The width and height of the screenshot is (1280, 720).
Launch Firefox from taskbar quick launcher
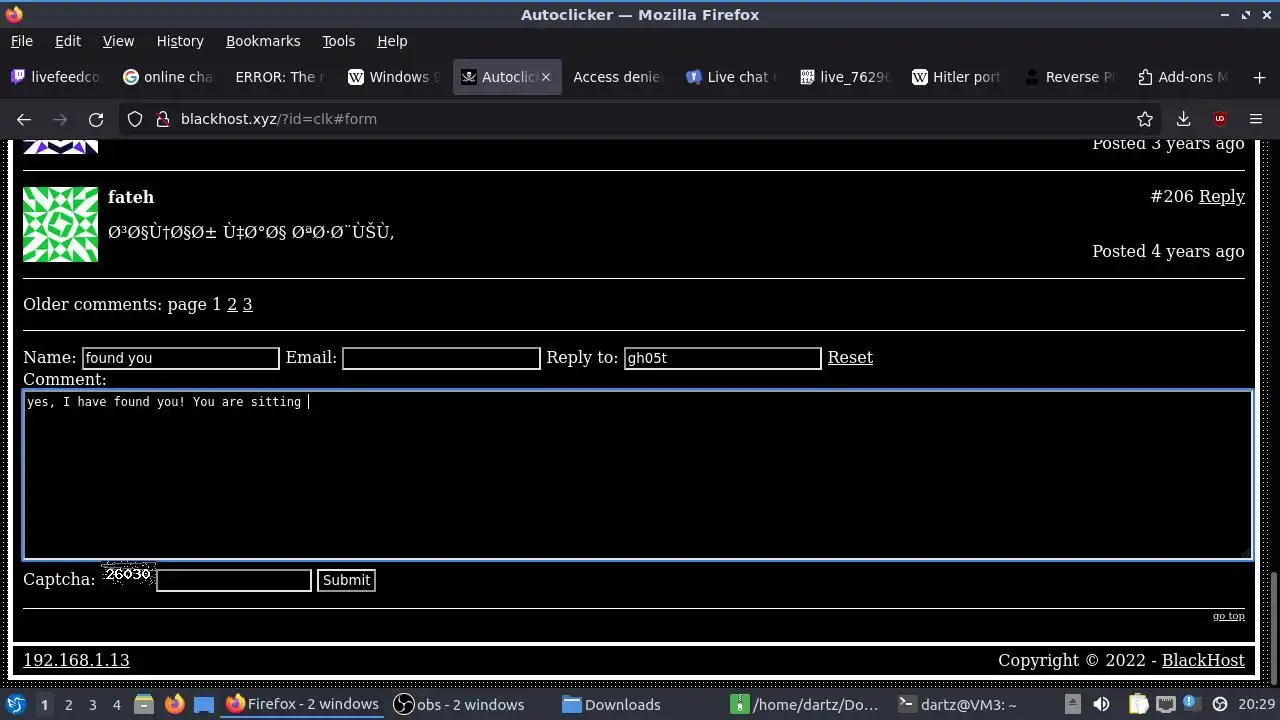click(x=174, y=704)
